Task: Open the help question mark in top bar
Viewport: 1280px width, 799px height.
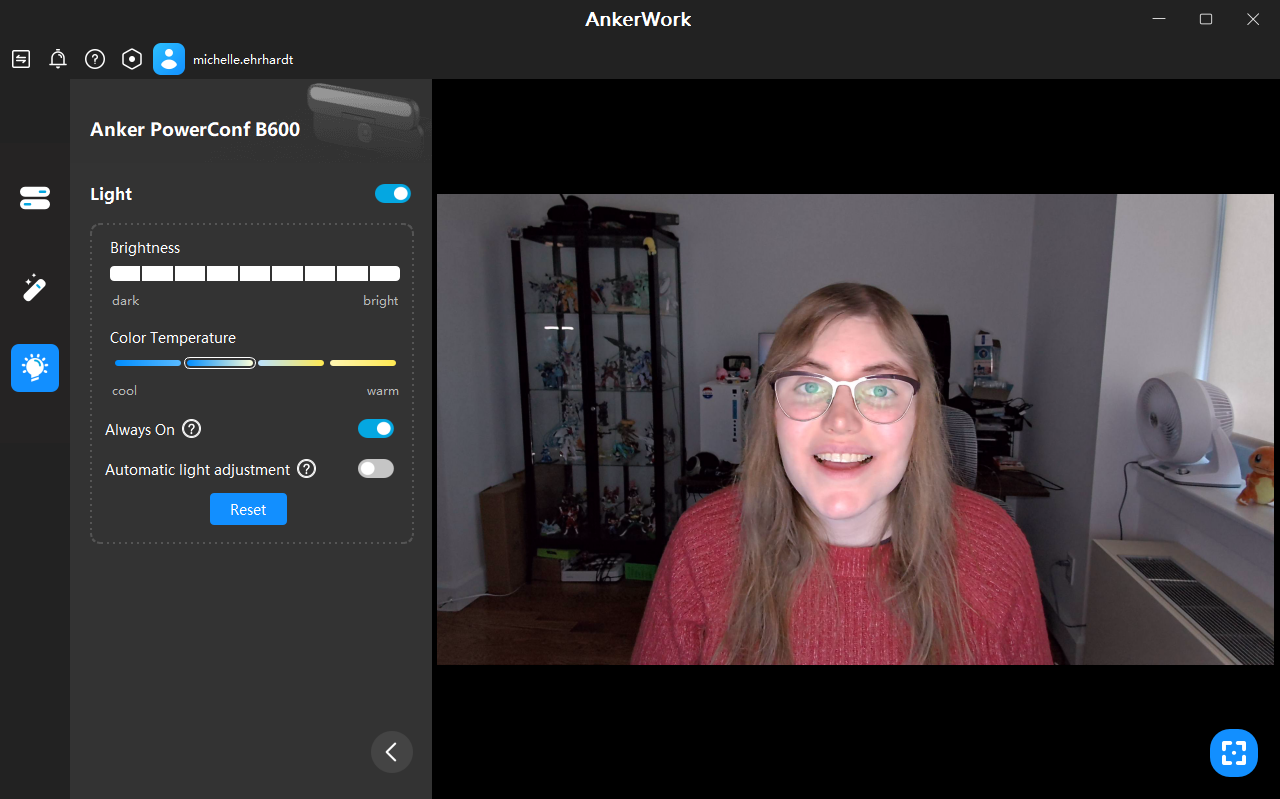Action: [x=95, y=59]
